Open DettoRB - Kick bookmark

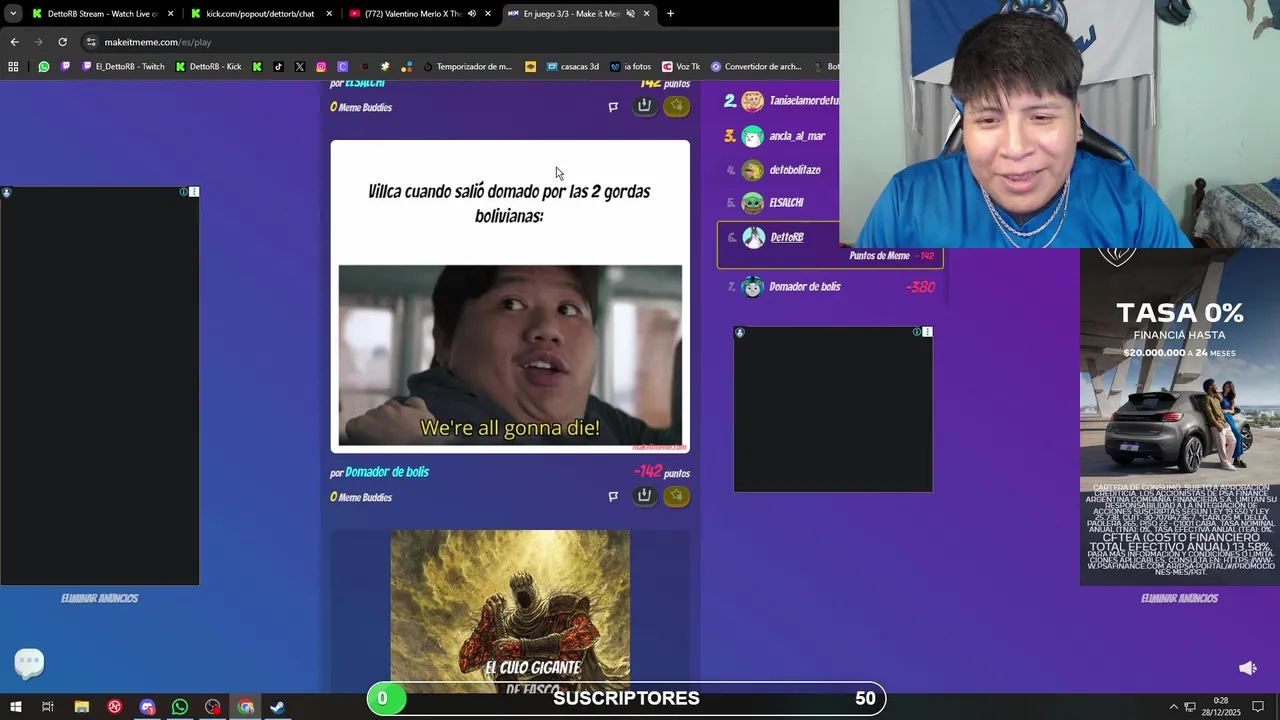(x=208, y=67)
